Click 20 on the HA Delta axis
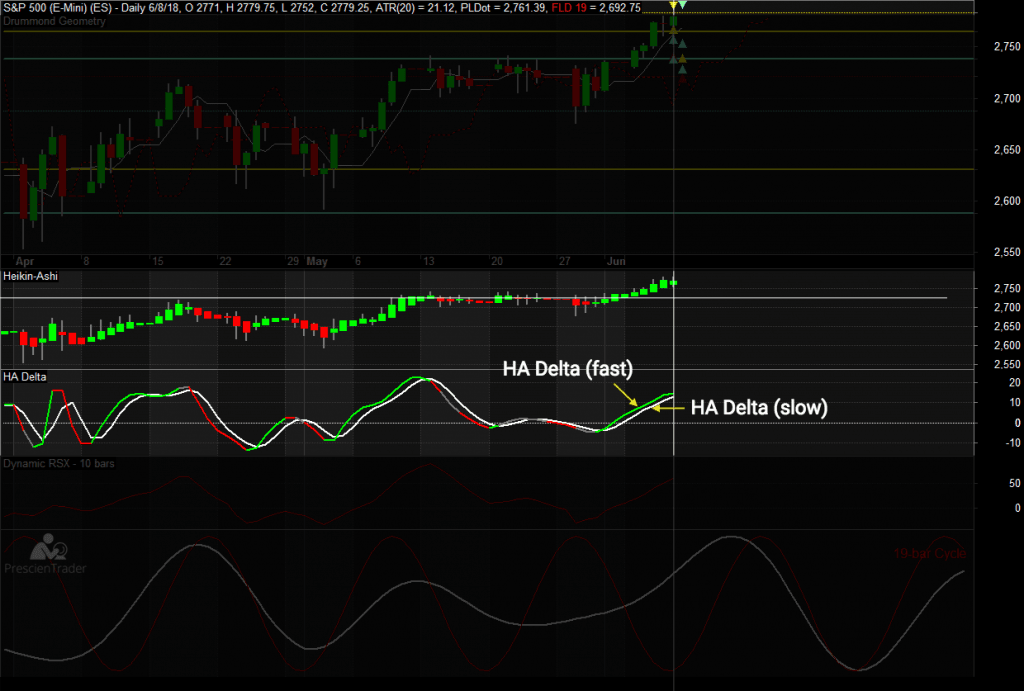 click(1014, 383)
